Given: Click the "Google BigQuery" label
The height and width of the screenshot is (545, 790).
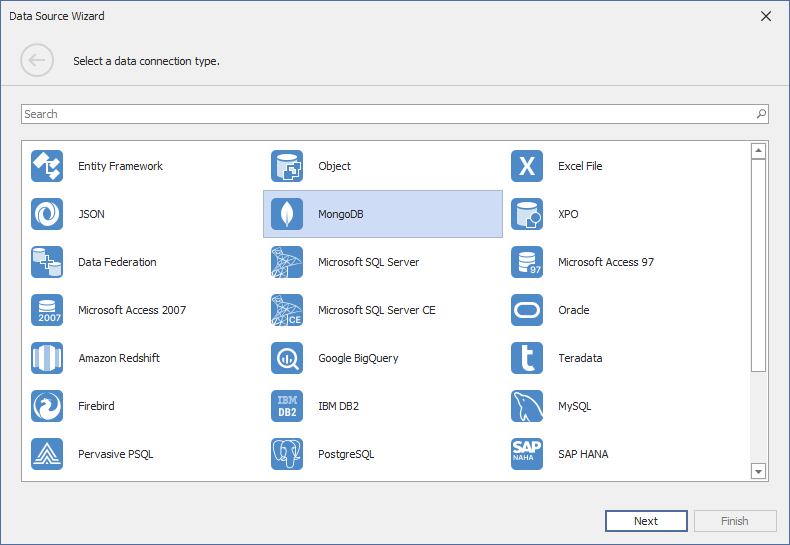Looking at the screenshot, I should tap(358, 358).
